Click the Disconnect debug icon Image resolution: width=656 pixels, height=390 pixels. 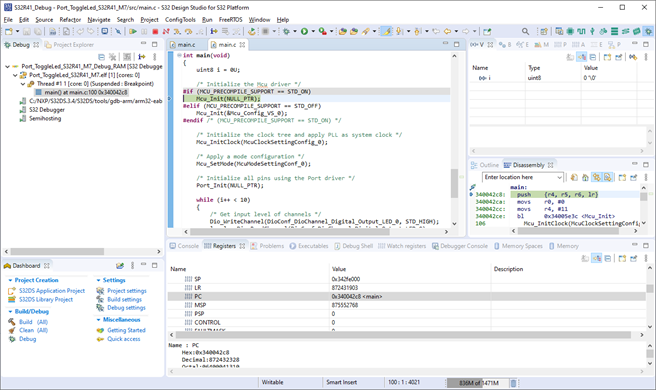coord(166,31)
